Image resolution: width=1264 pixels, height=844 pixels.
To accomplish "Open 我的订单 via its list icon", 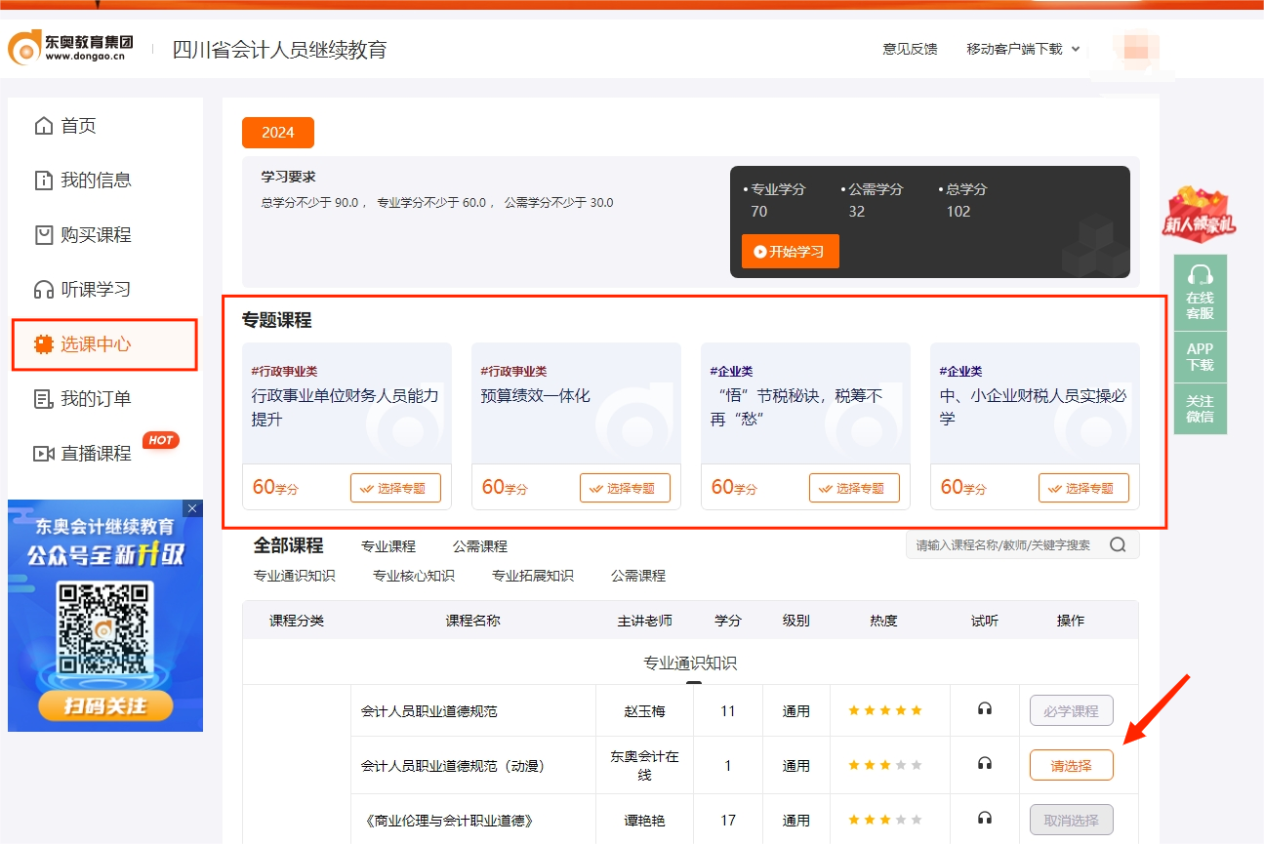I will tap(43, 398).
